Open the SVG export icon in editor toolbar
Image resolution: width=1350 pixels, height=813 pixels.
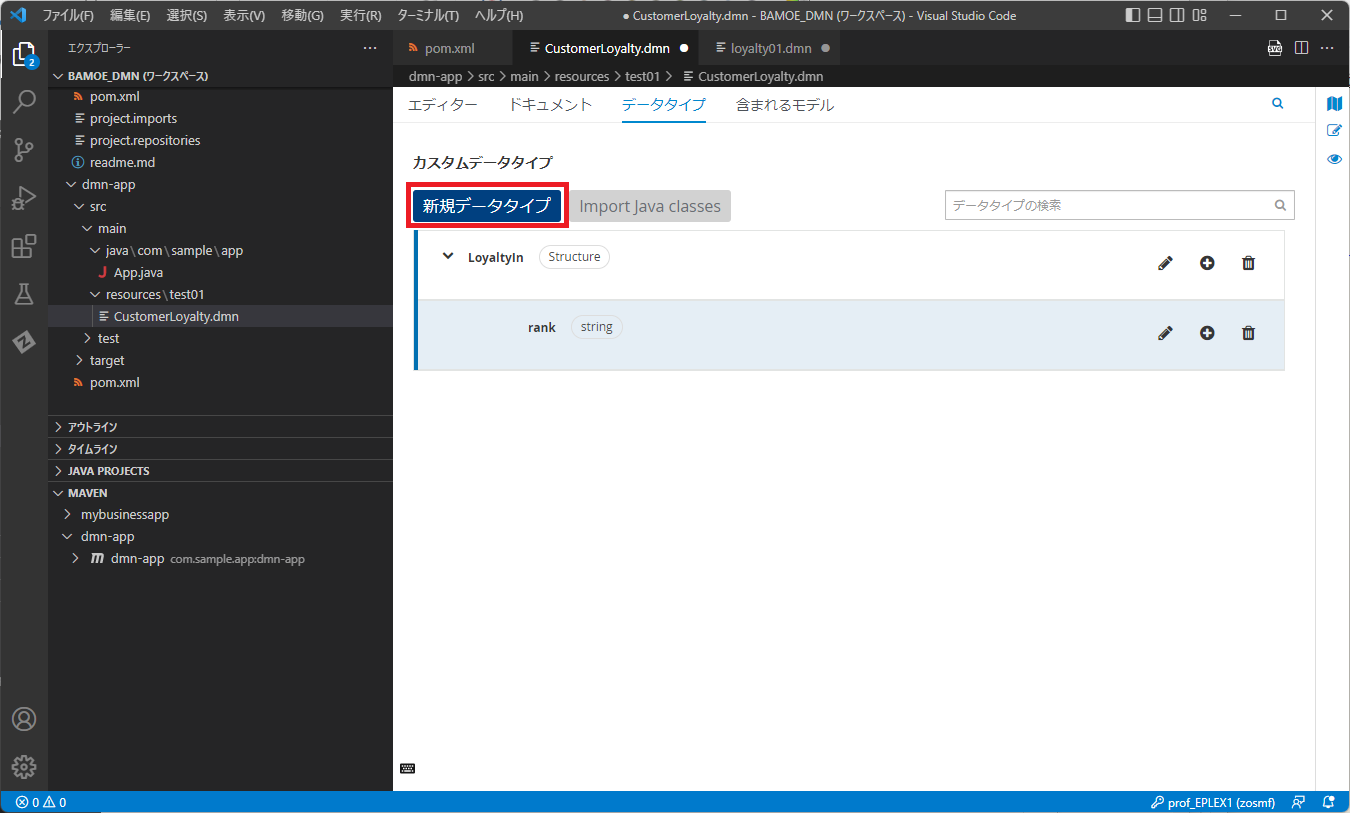[1275, 48]
